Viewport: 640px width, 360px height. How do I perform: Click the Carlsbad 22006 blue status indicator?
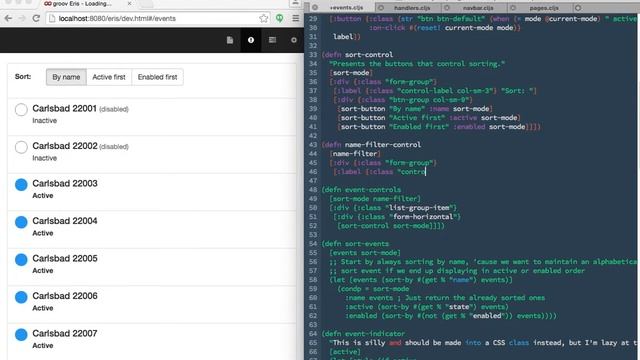point(21,297)
